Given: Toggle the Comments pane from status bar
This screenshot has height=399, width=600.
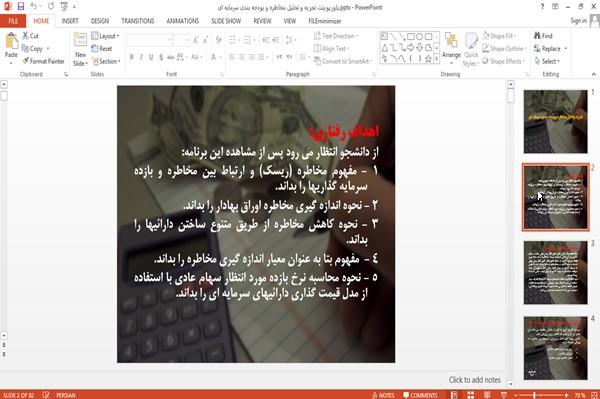Looking at the screenshot, I should pyautogui.click(x=420, y=395).
